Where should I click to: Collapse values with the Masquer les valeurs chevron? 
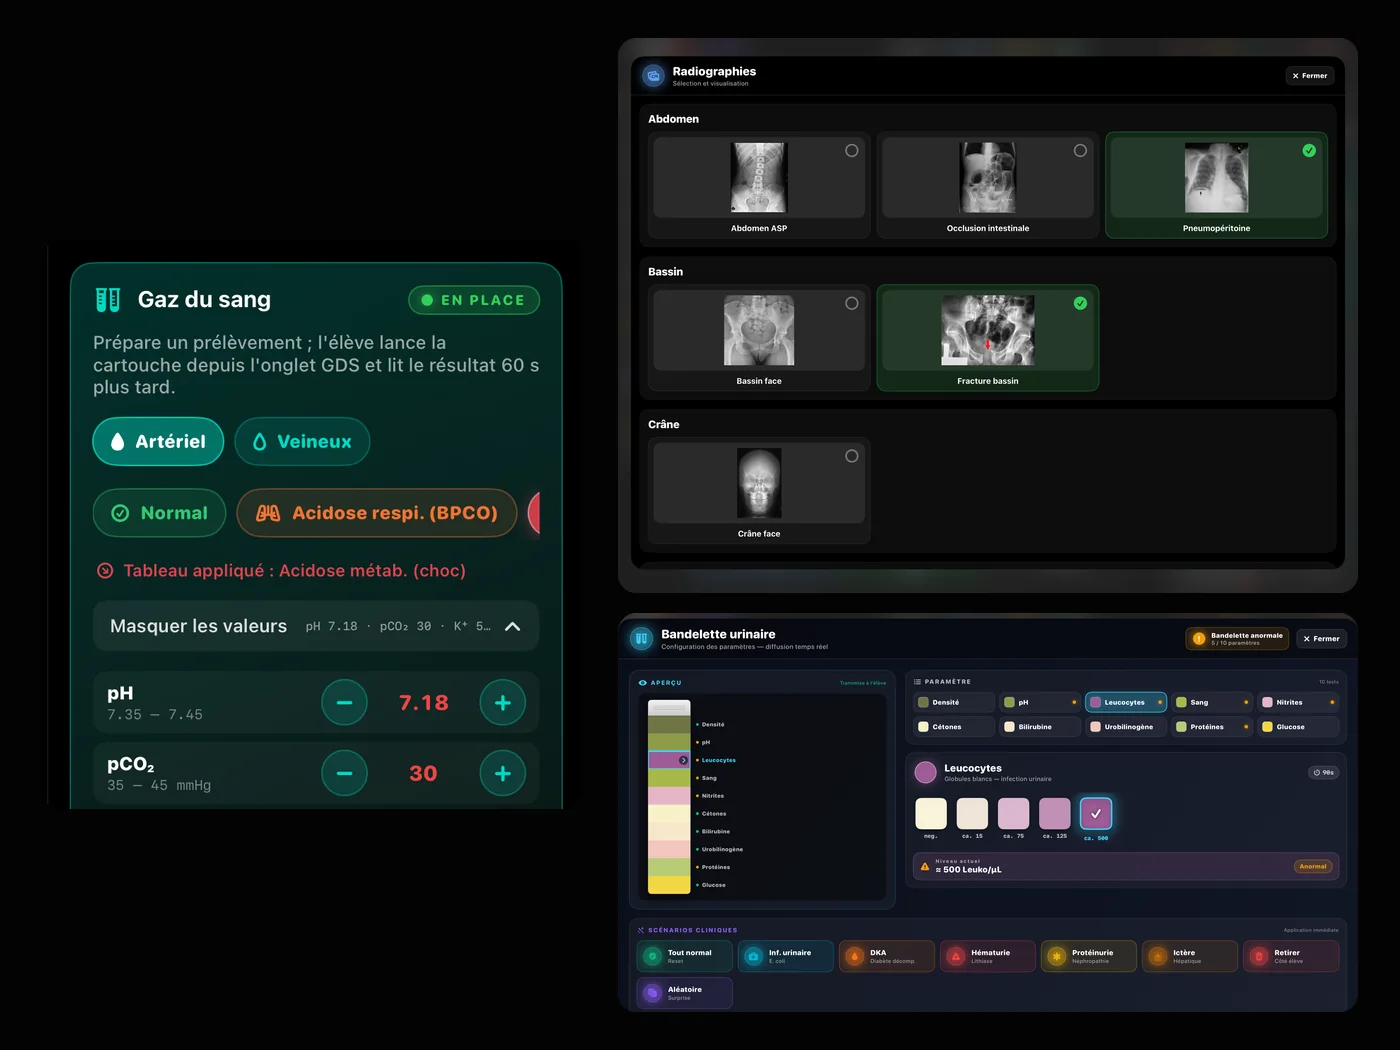point(513,627)
